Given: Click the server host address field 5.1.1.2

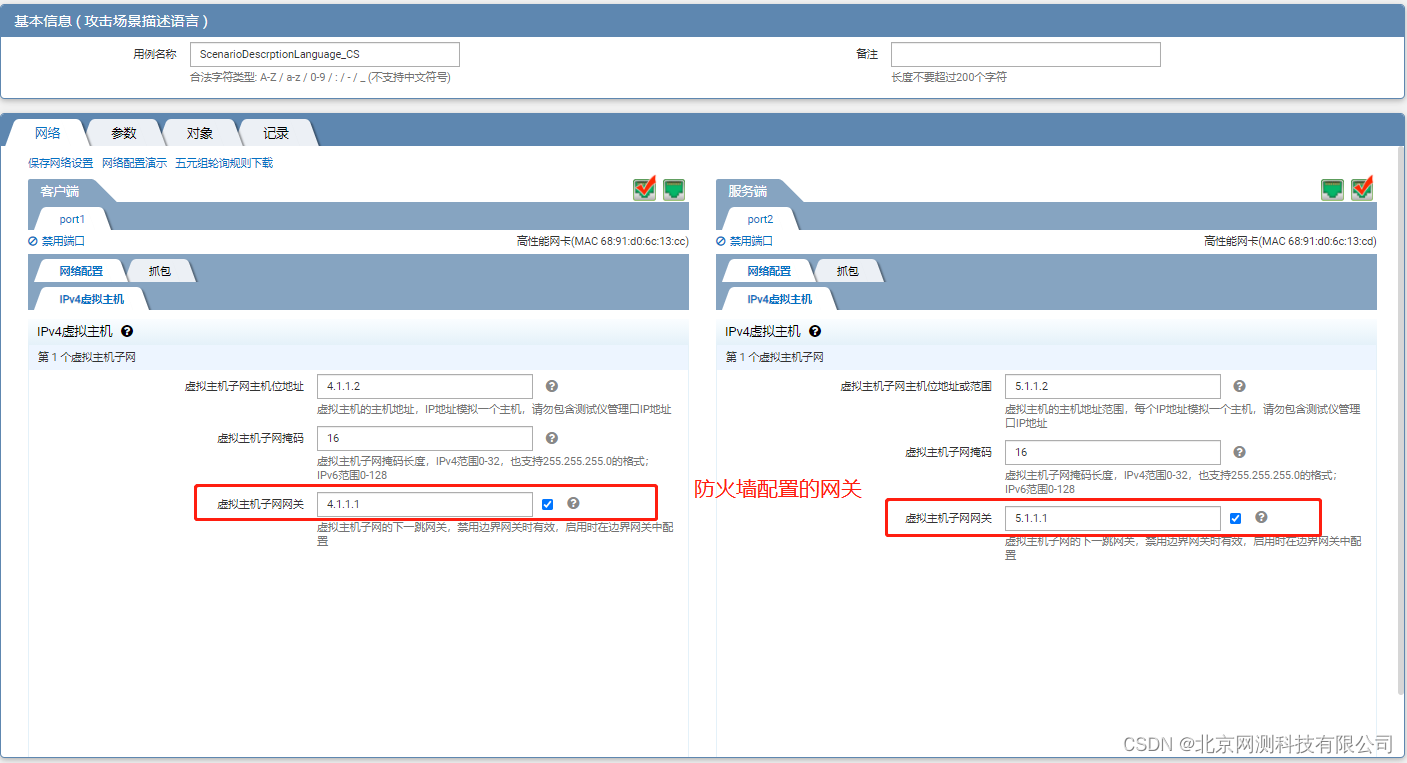Looking at the screenshot, I should pos(1113,386).
